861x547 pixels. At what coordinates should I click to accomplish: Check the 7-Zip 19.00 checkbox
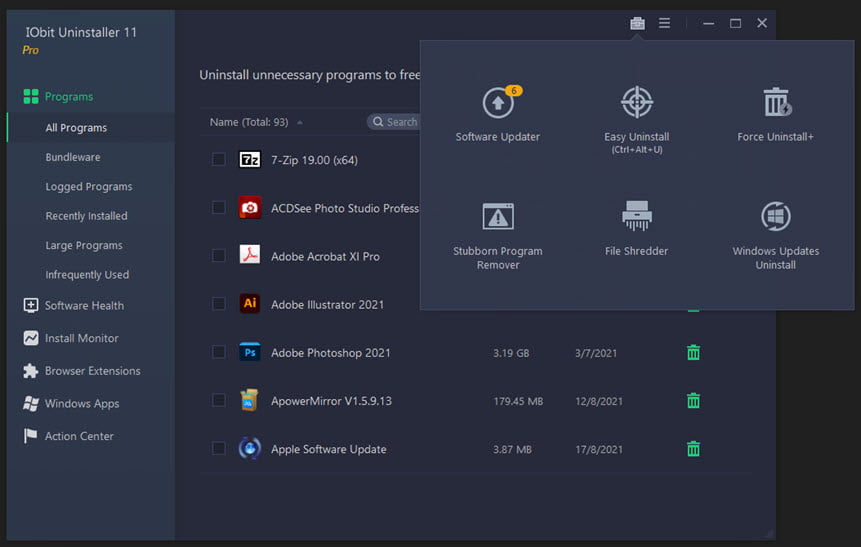tap(219, 159)
